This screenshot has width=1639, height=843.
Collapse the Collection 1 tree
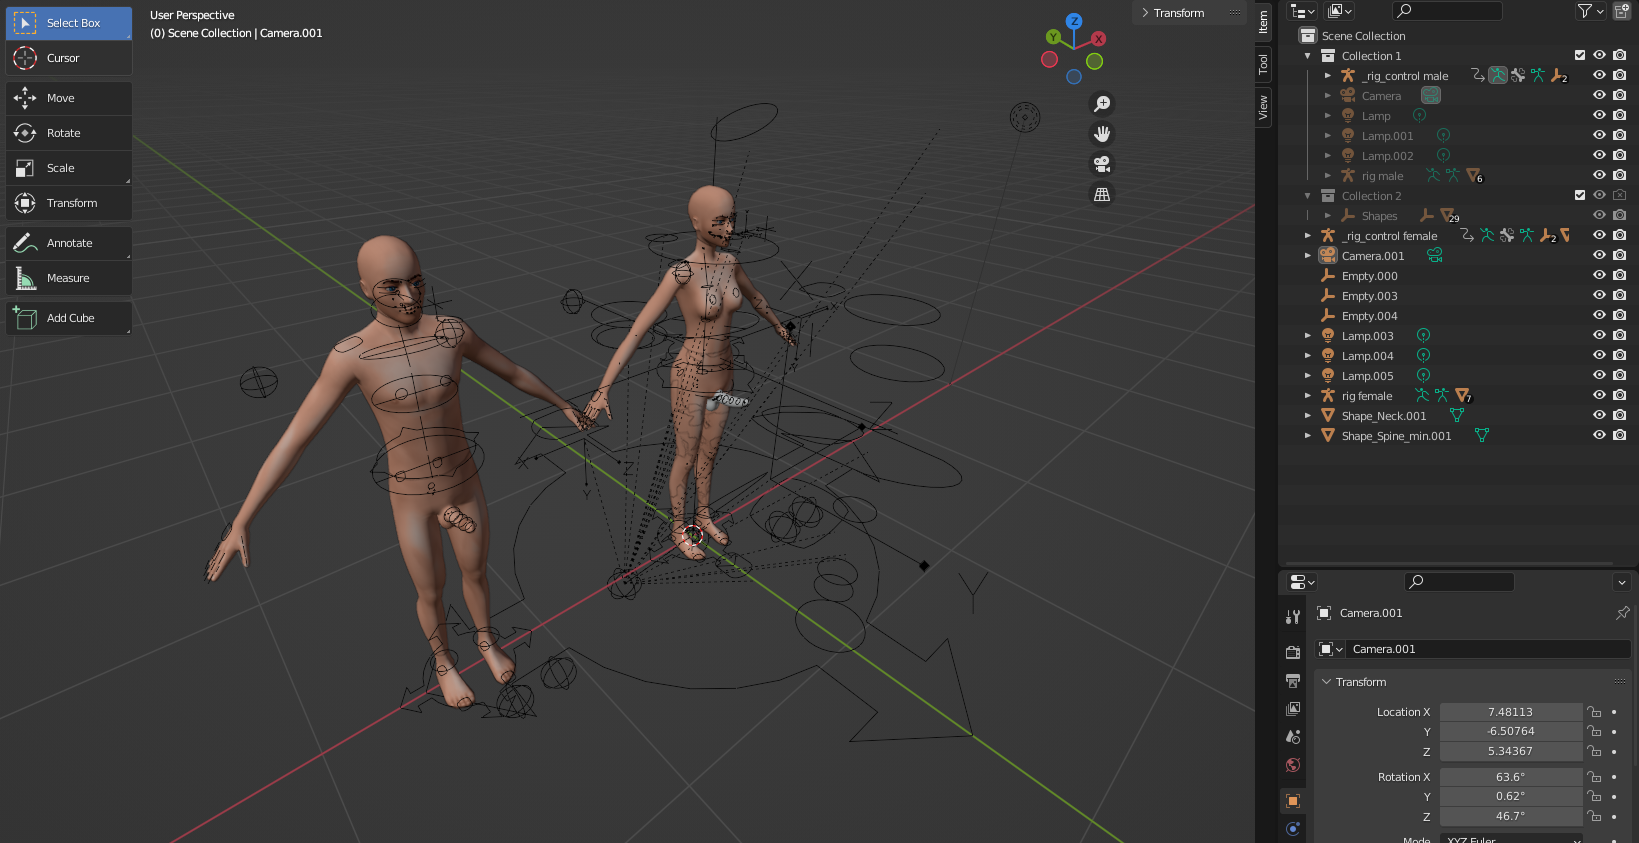click(x=1307, y=56)
